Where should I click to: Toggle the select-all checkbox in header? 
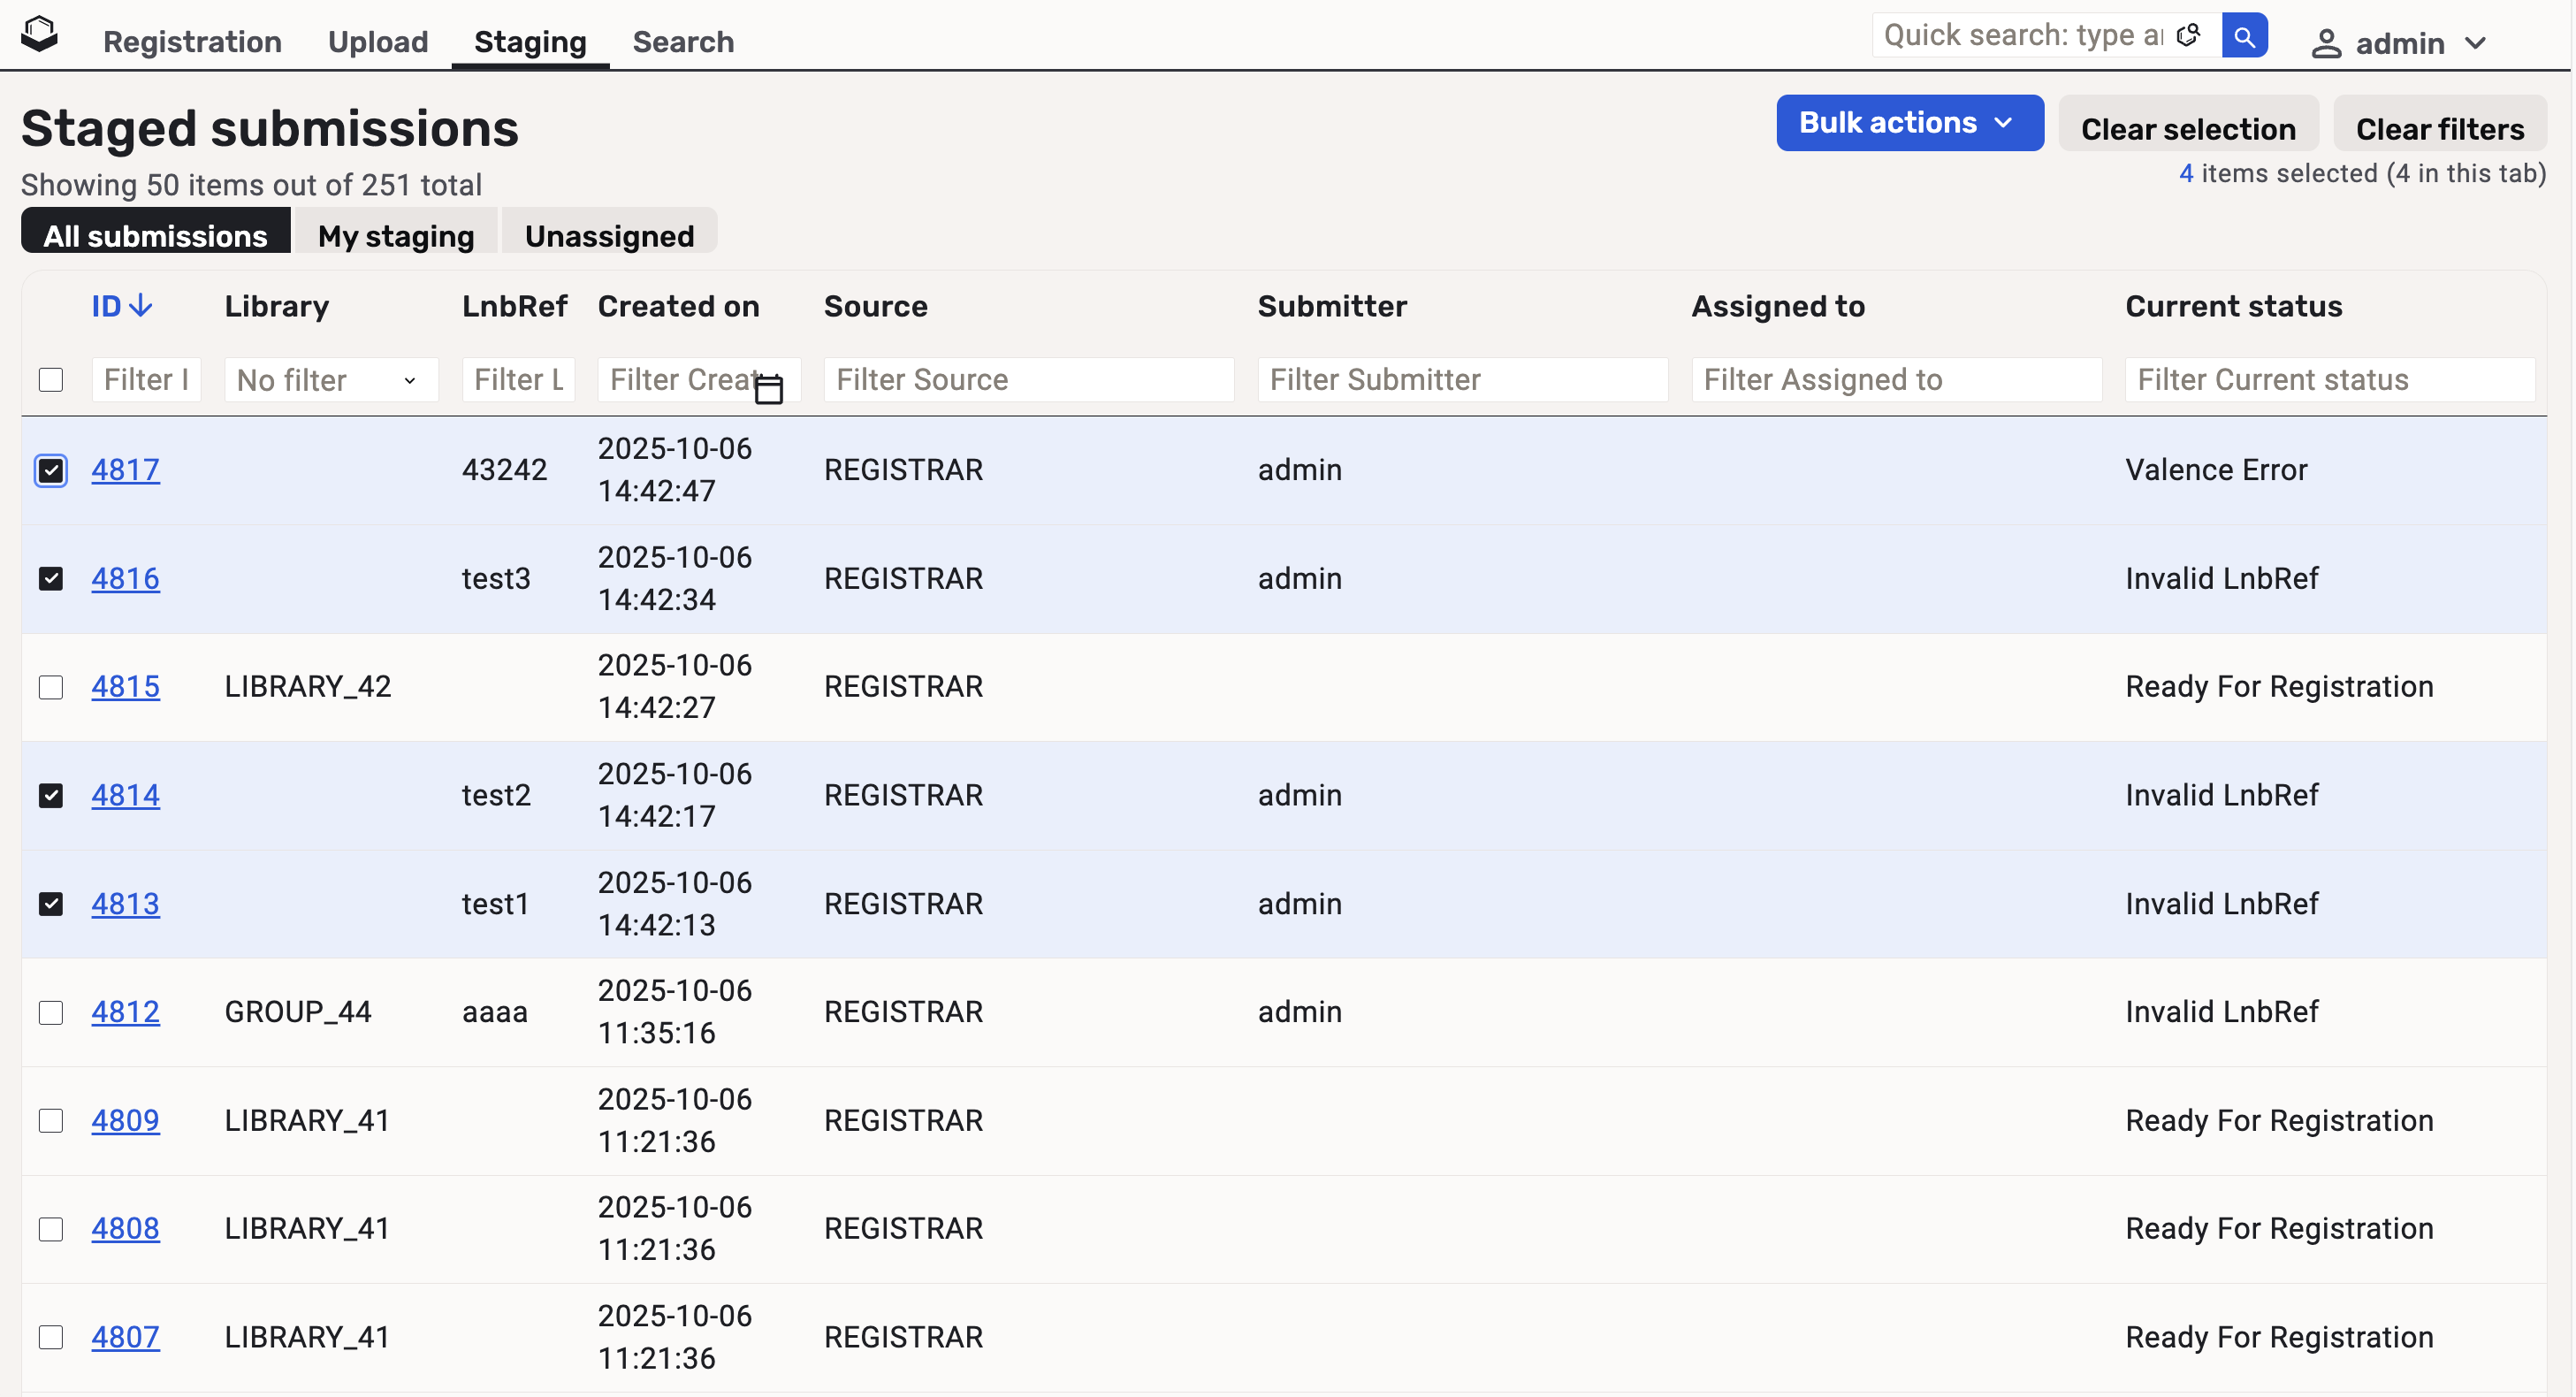point(51,380)
